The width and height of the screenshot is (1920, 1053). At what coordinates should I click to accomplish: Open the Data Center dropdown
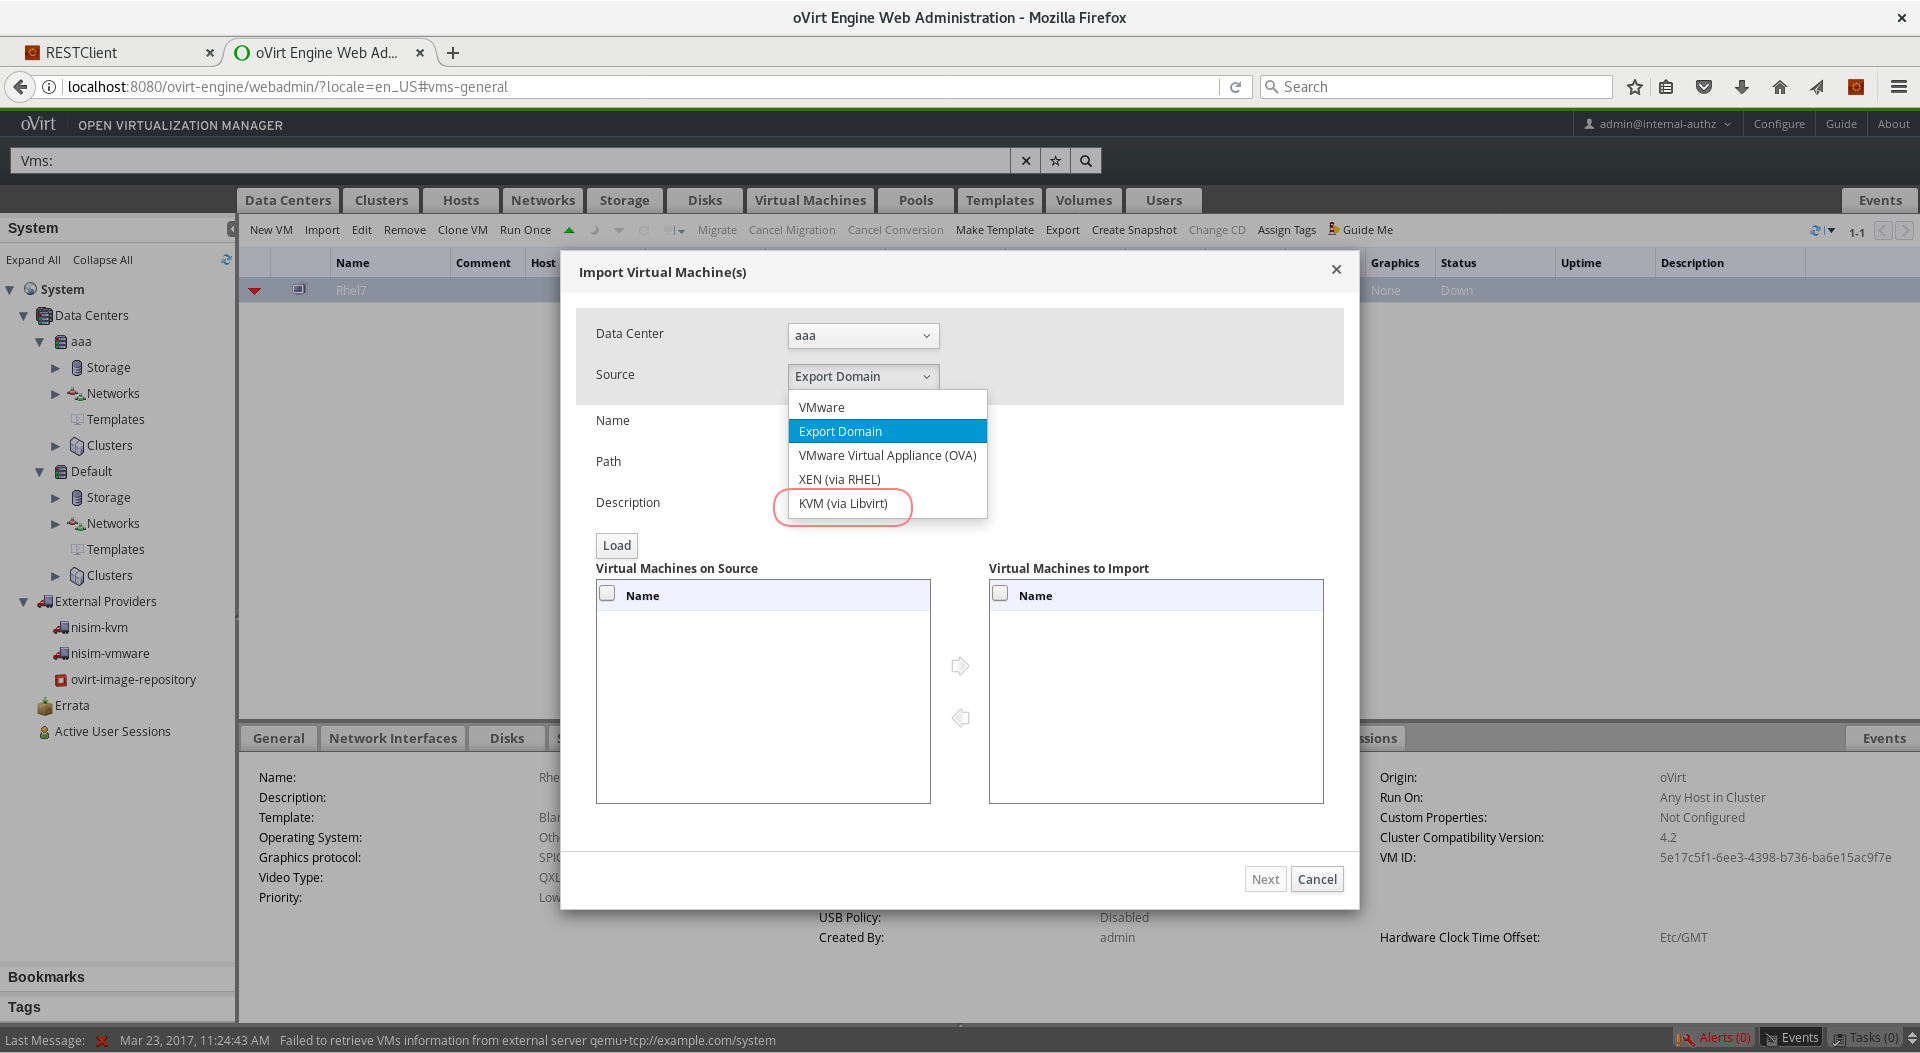(x=863, y=336)
